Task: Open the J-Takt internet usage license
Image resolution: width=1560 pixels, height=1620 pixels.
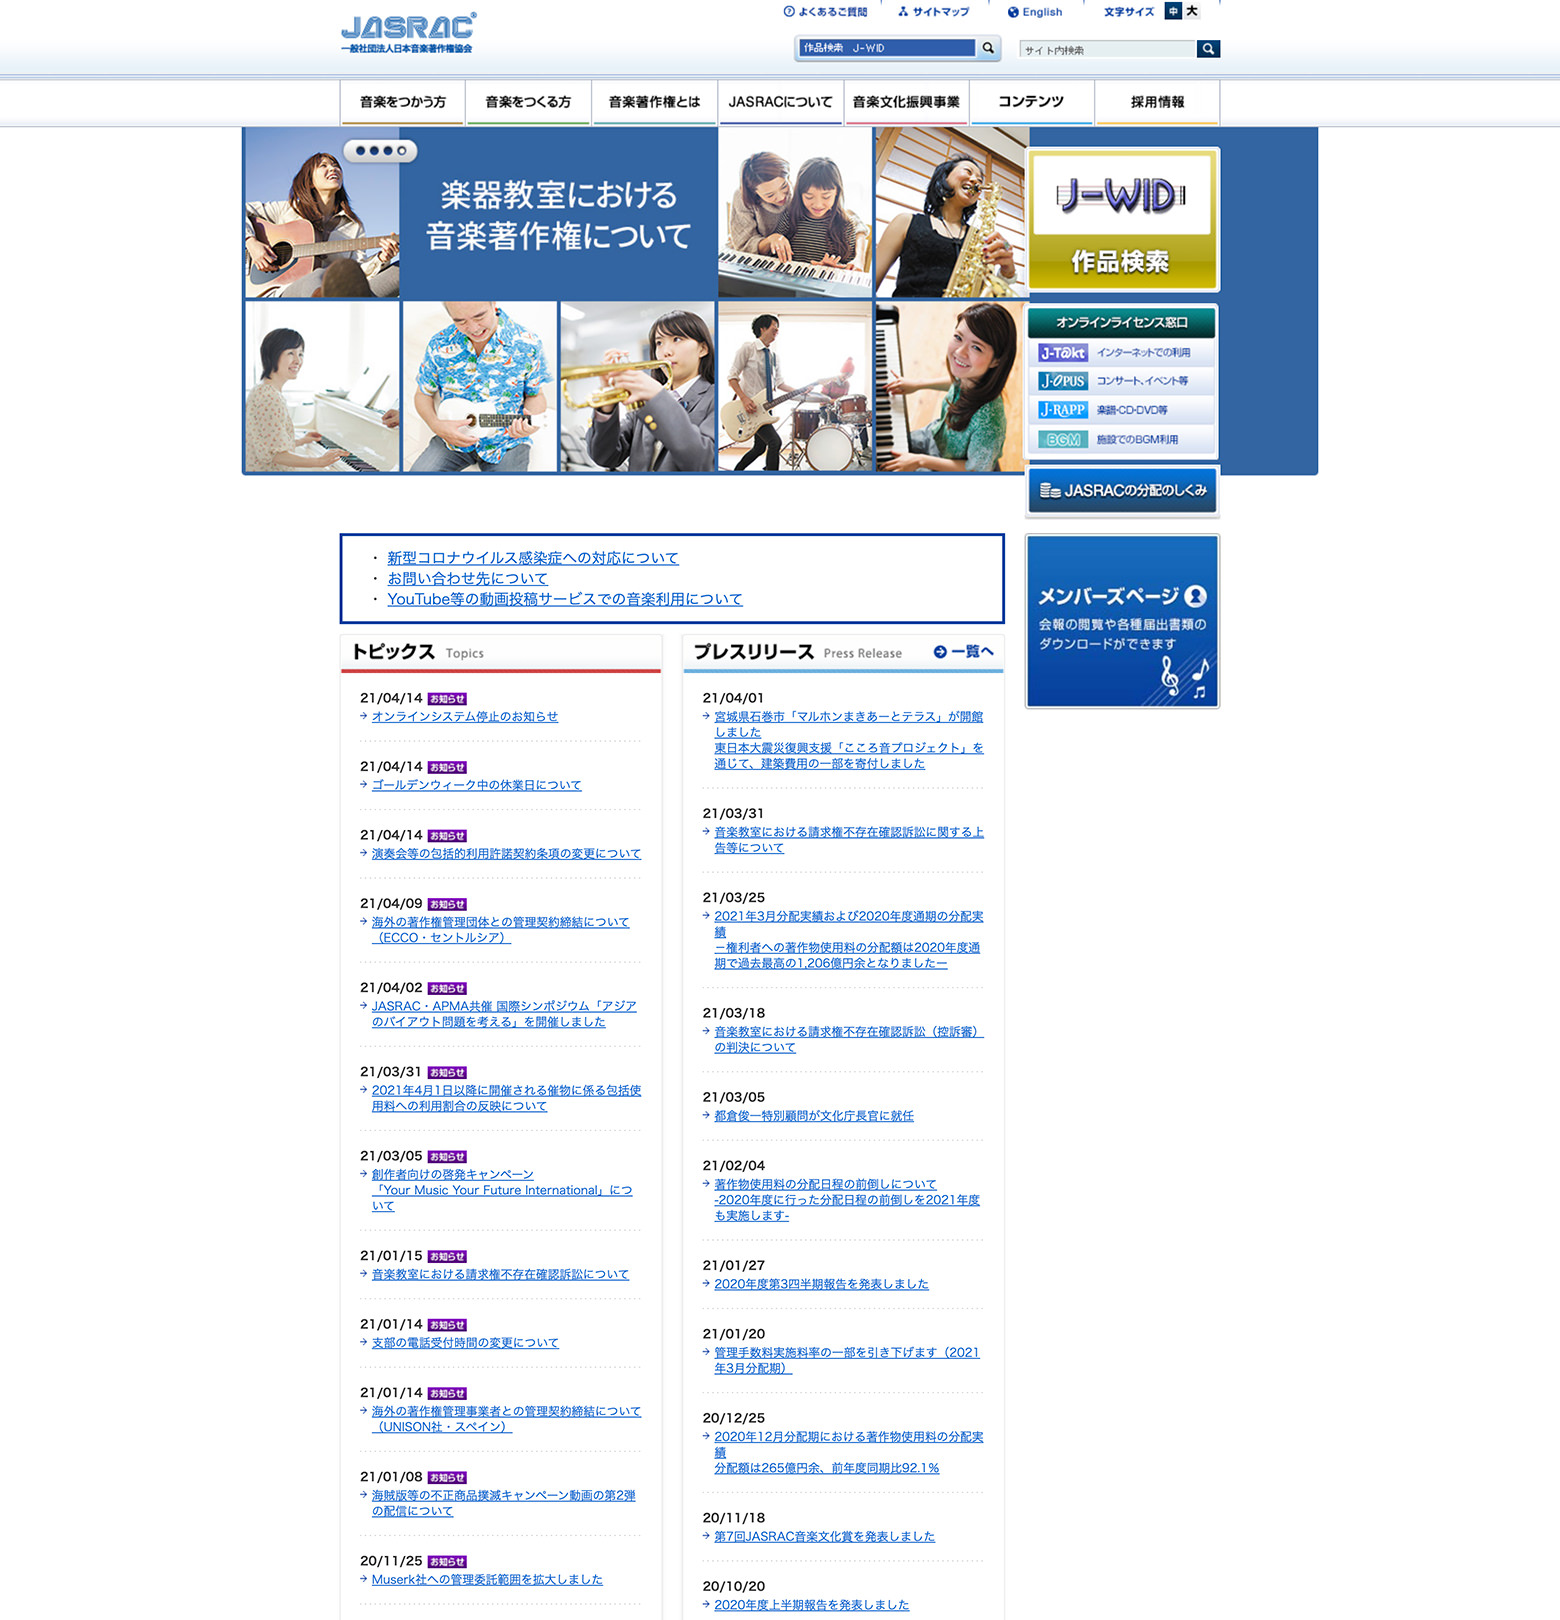Action: click(x=1121, y=353)
